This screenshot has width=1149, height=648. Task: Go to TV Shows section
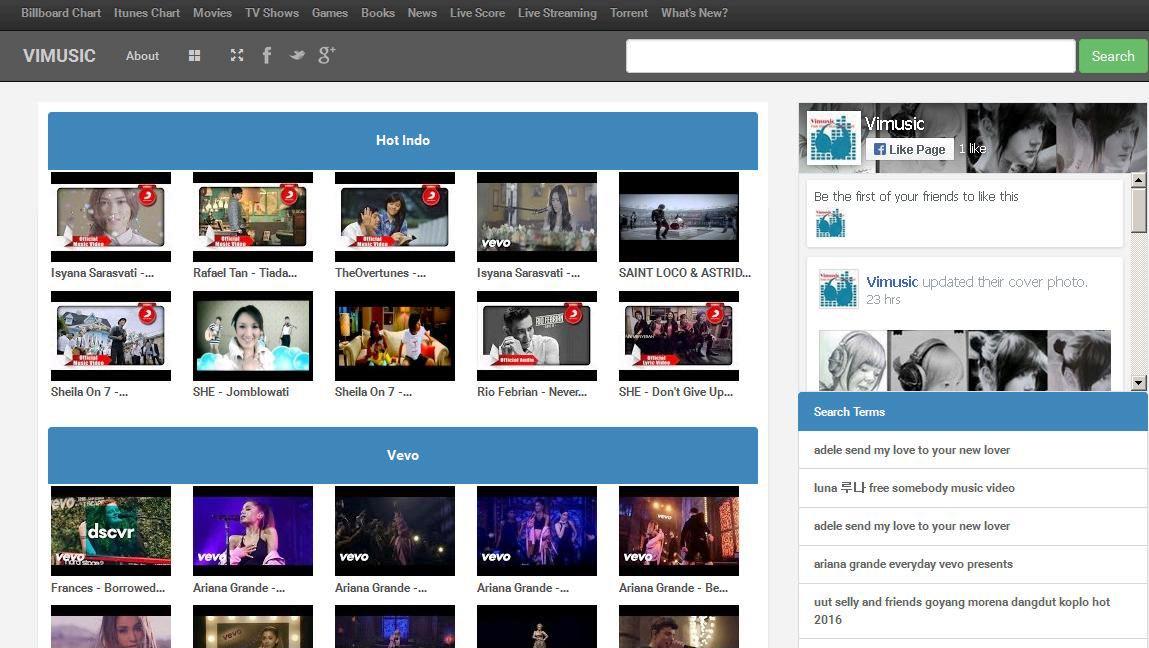272,13
